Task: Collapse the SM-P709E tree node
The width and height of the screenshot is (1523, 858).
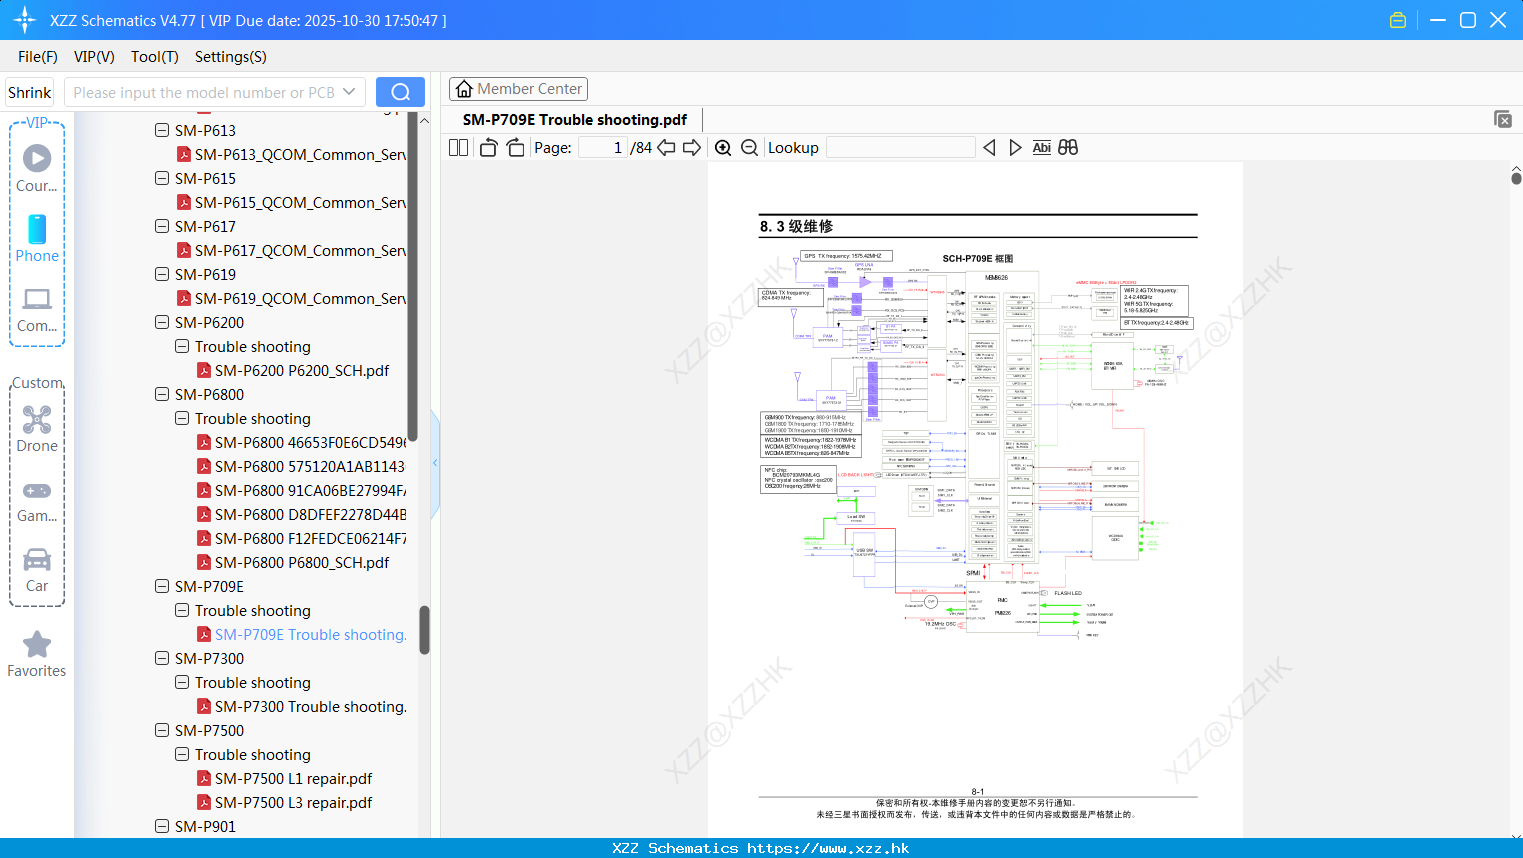Action: coord(162,586)
